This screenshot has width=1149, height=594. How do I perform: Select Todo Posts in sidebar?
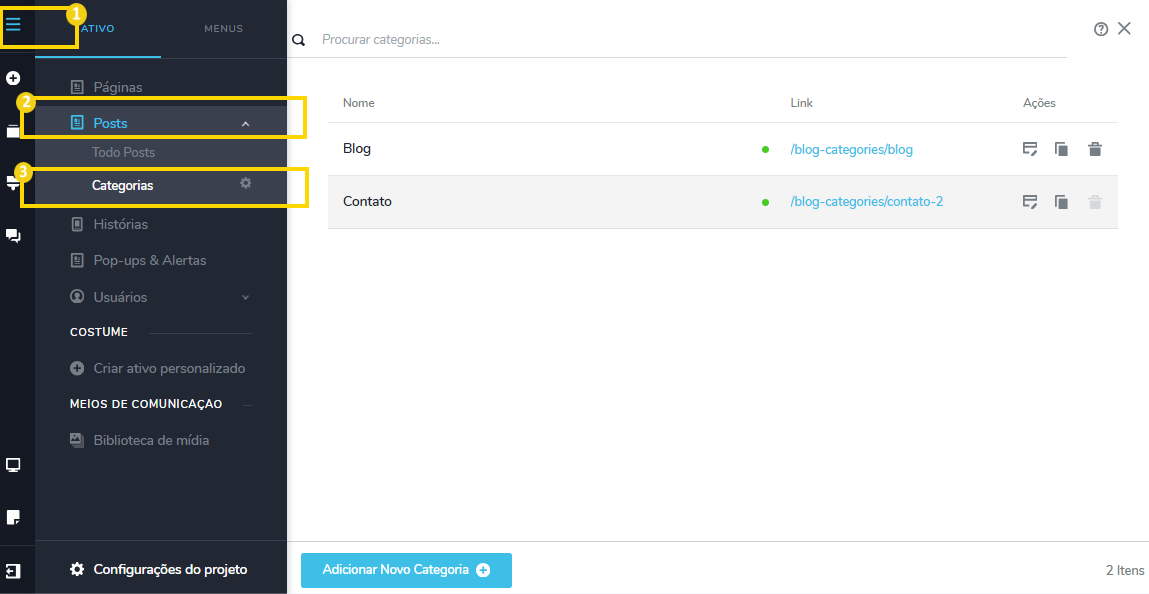click(123, 153)
